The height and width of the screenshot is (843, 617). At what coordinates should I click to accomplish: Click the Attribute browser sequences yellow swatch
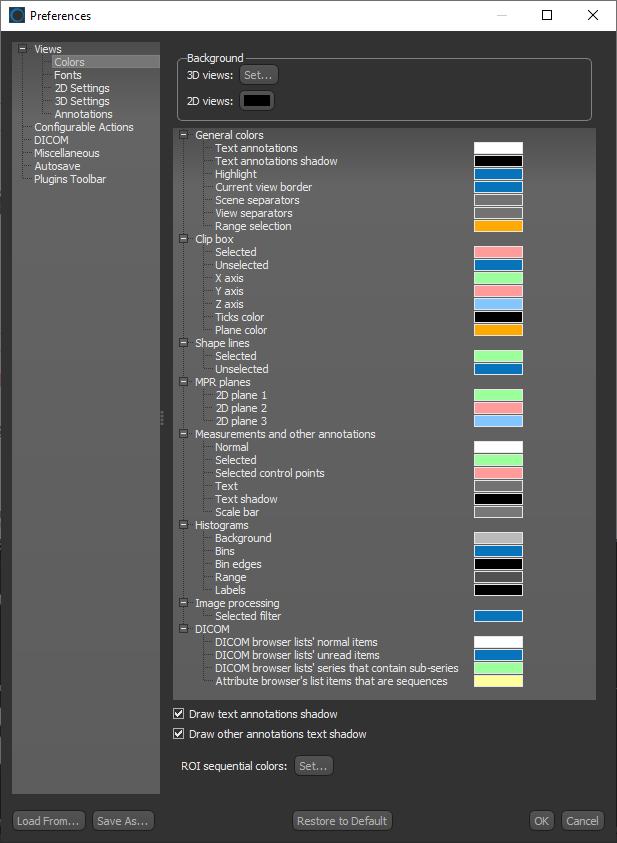click(x=498, y=681)
